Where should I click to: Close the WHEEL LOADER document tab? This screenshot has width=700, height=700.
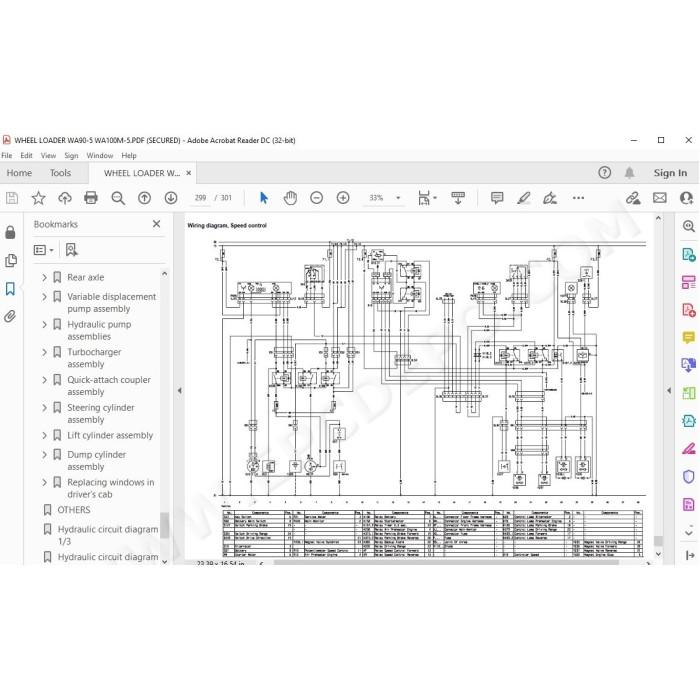point(189,173)
